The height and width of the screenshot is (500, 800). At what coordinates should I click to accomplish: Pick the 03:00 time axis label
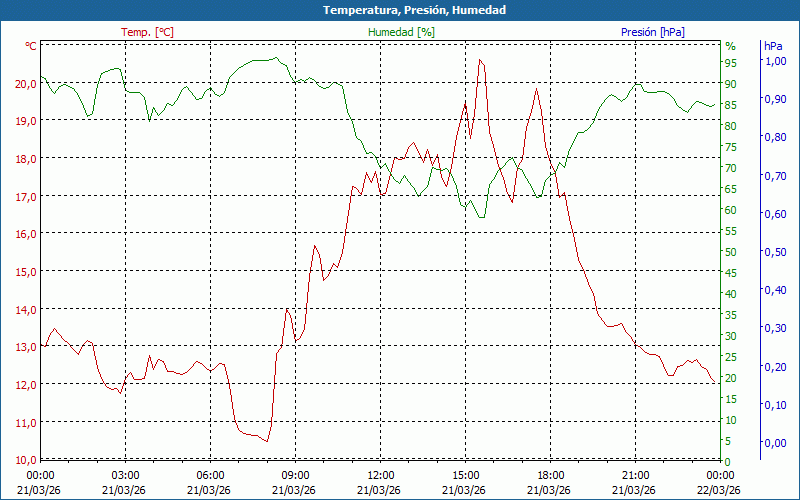(x=125, y=475)
